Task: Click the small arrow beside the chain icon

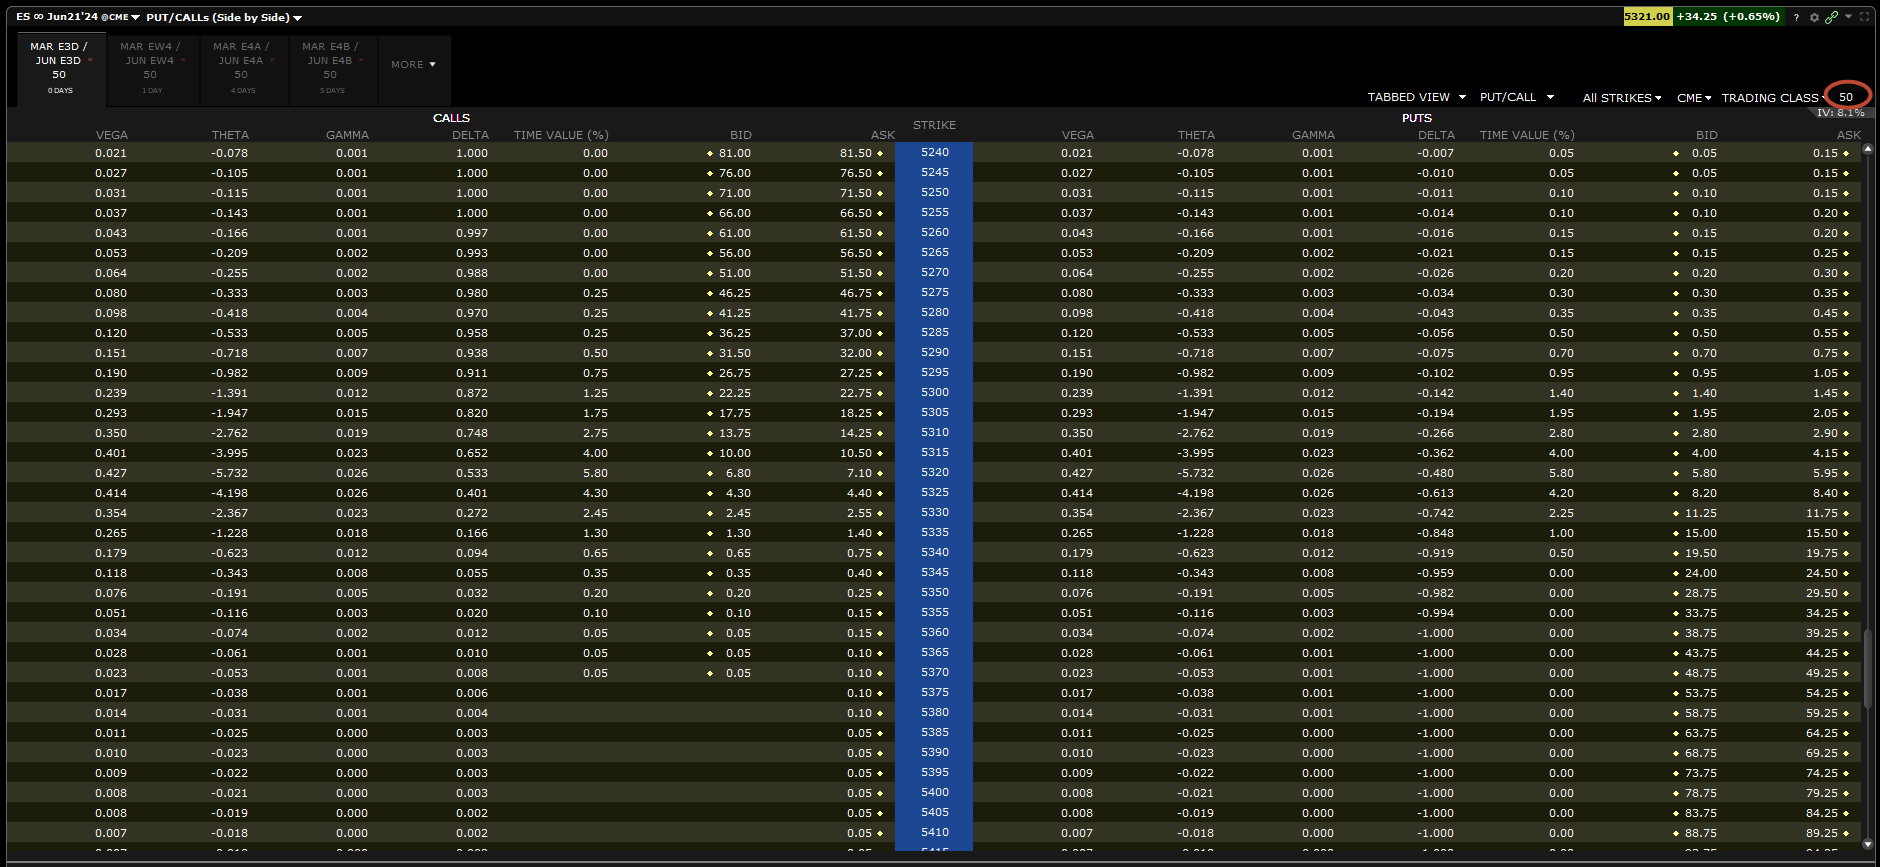Action: click(1848, 17)
